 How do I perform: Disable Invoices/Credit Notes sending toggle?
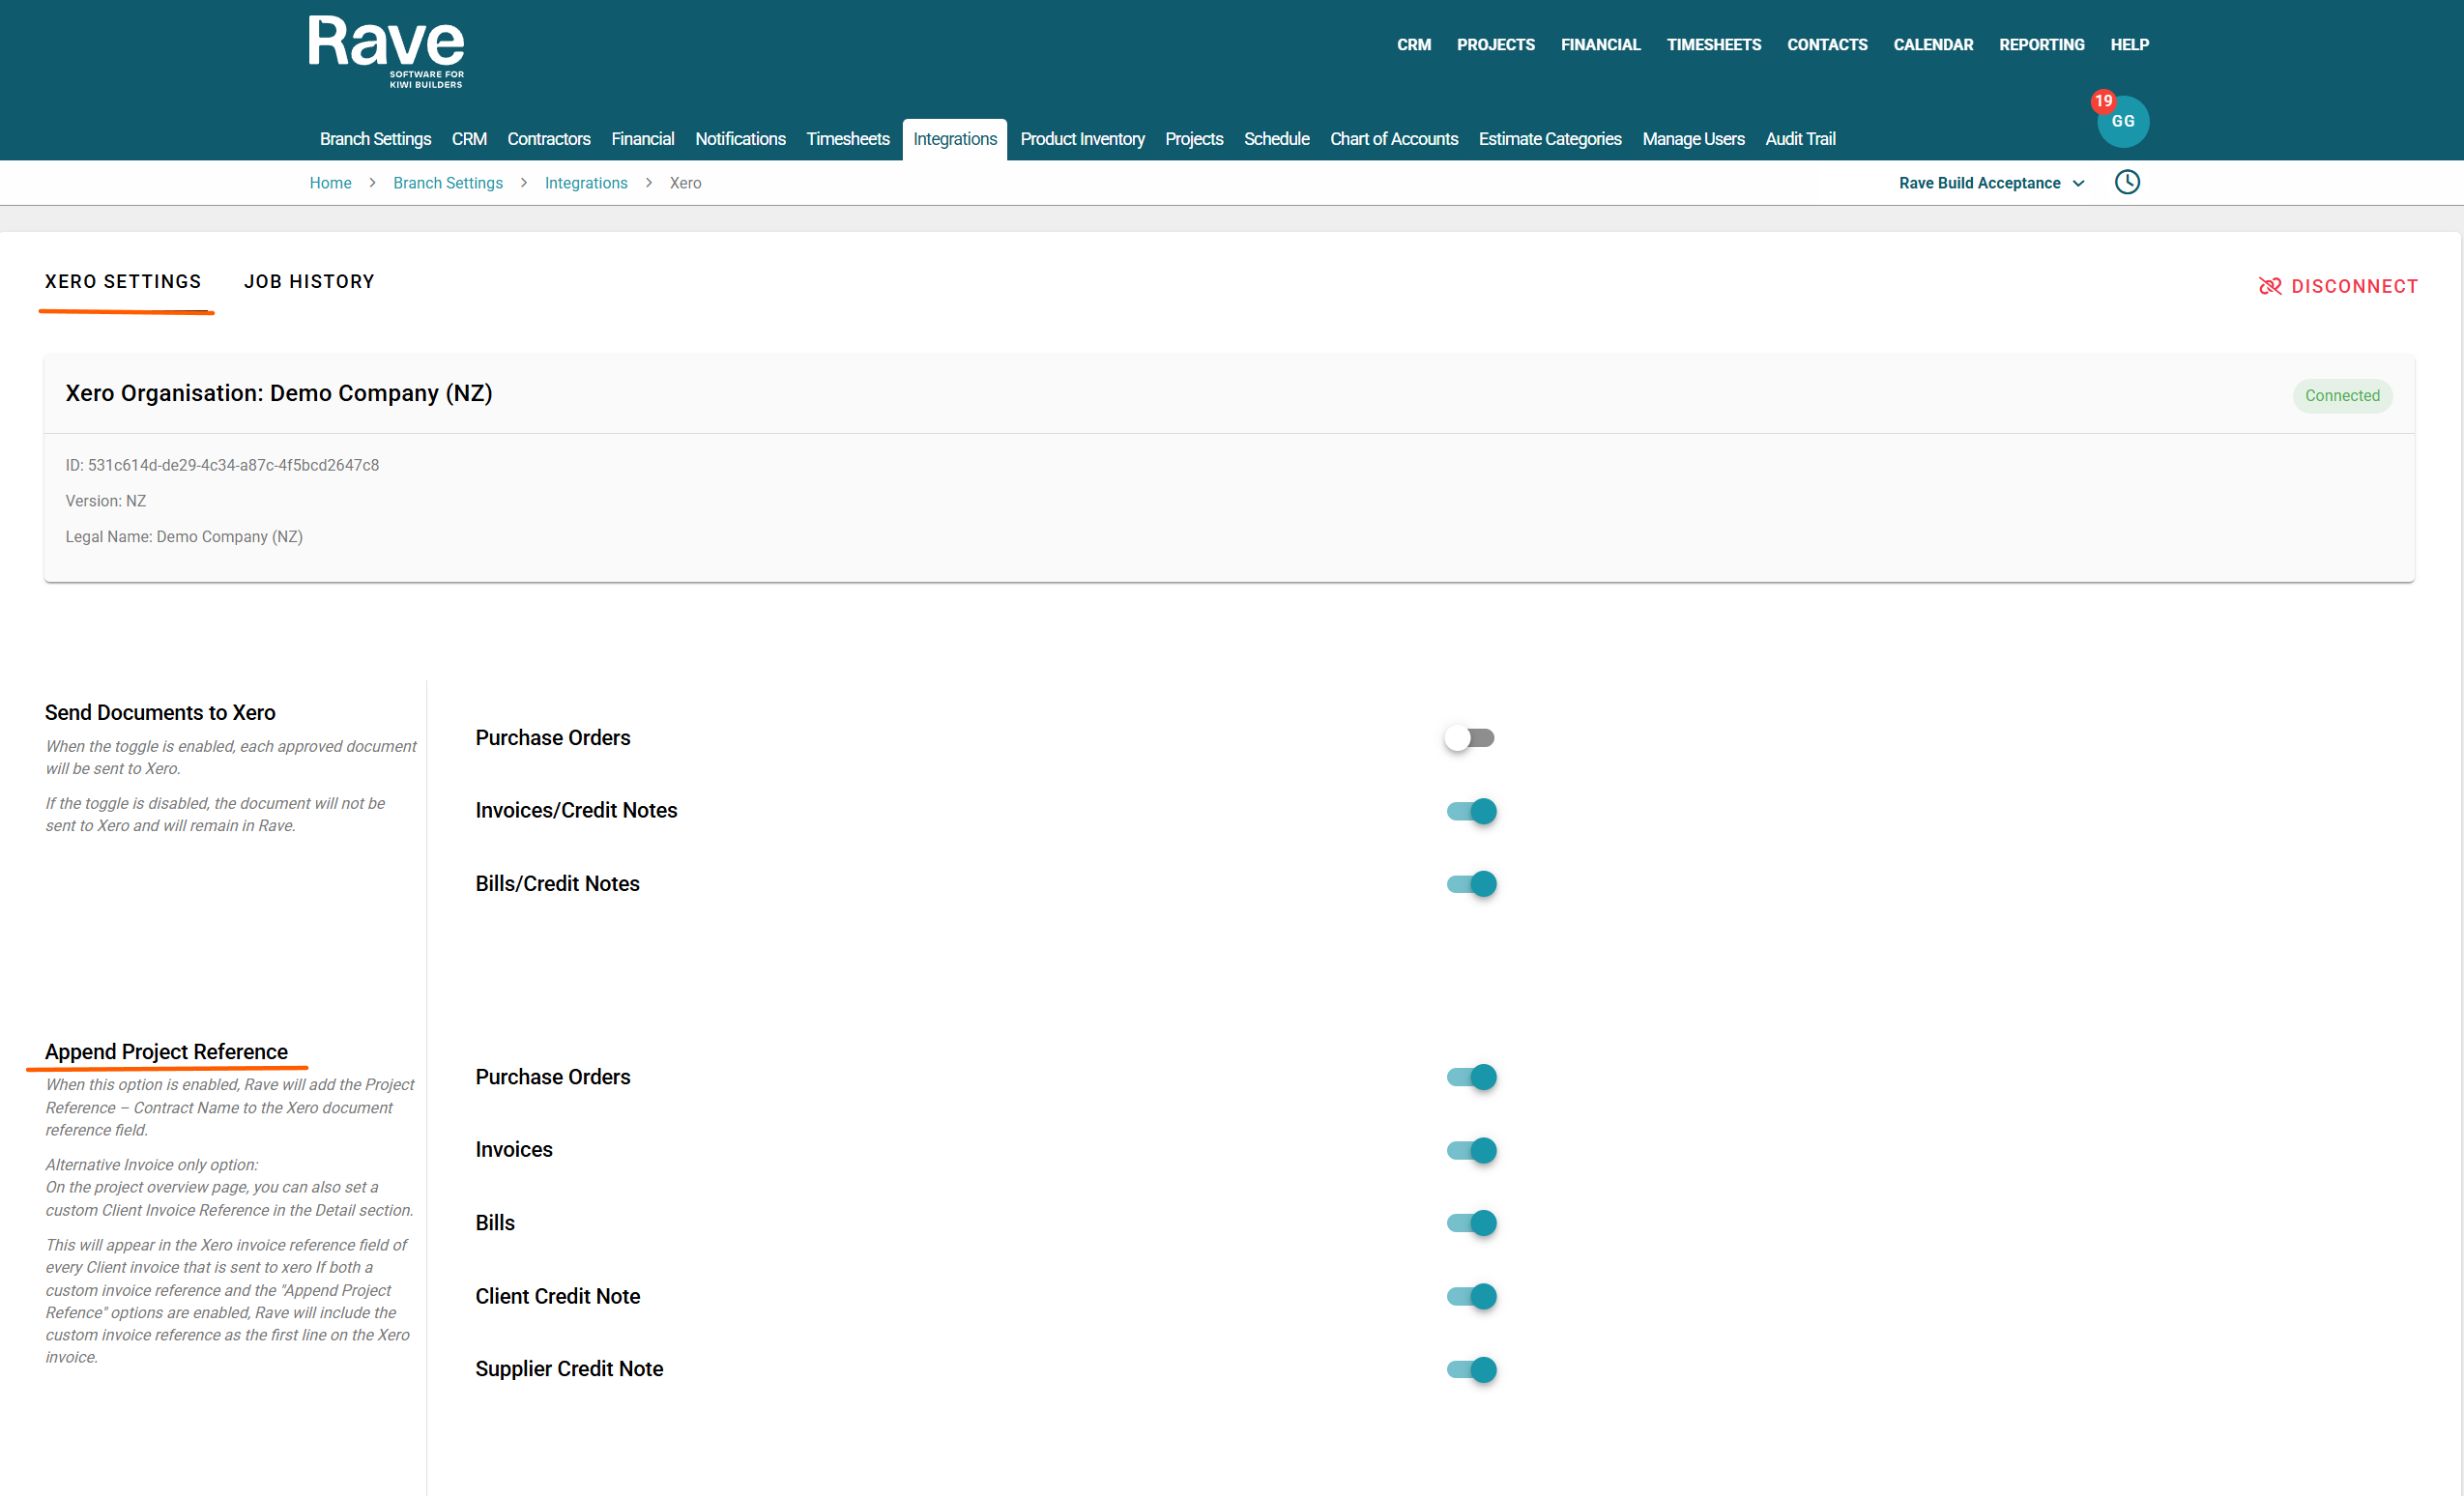click(x=1471, y=811)
